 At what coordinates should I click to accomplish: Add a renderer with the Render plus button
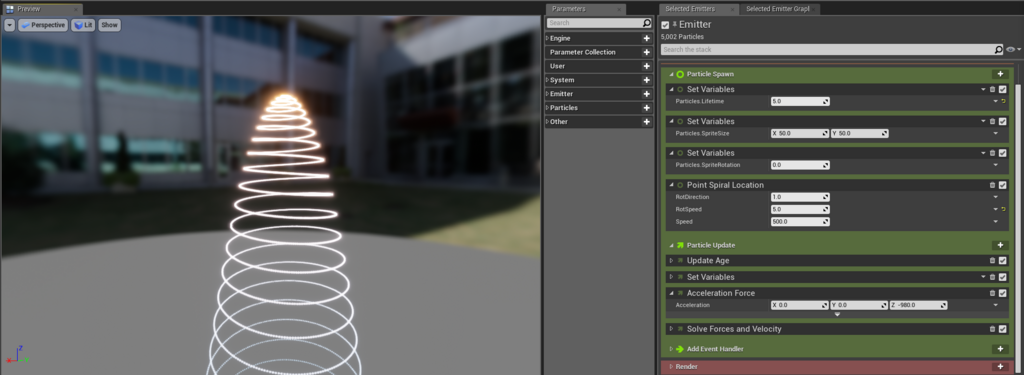[x=999, y=367]
